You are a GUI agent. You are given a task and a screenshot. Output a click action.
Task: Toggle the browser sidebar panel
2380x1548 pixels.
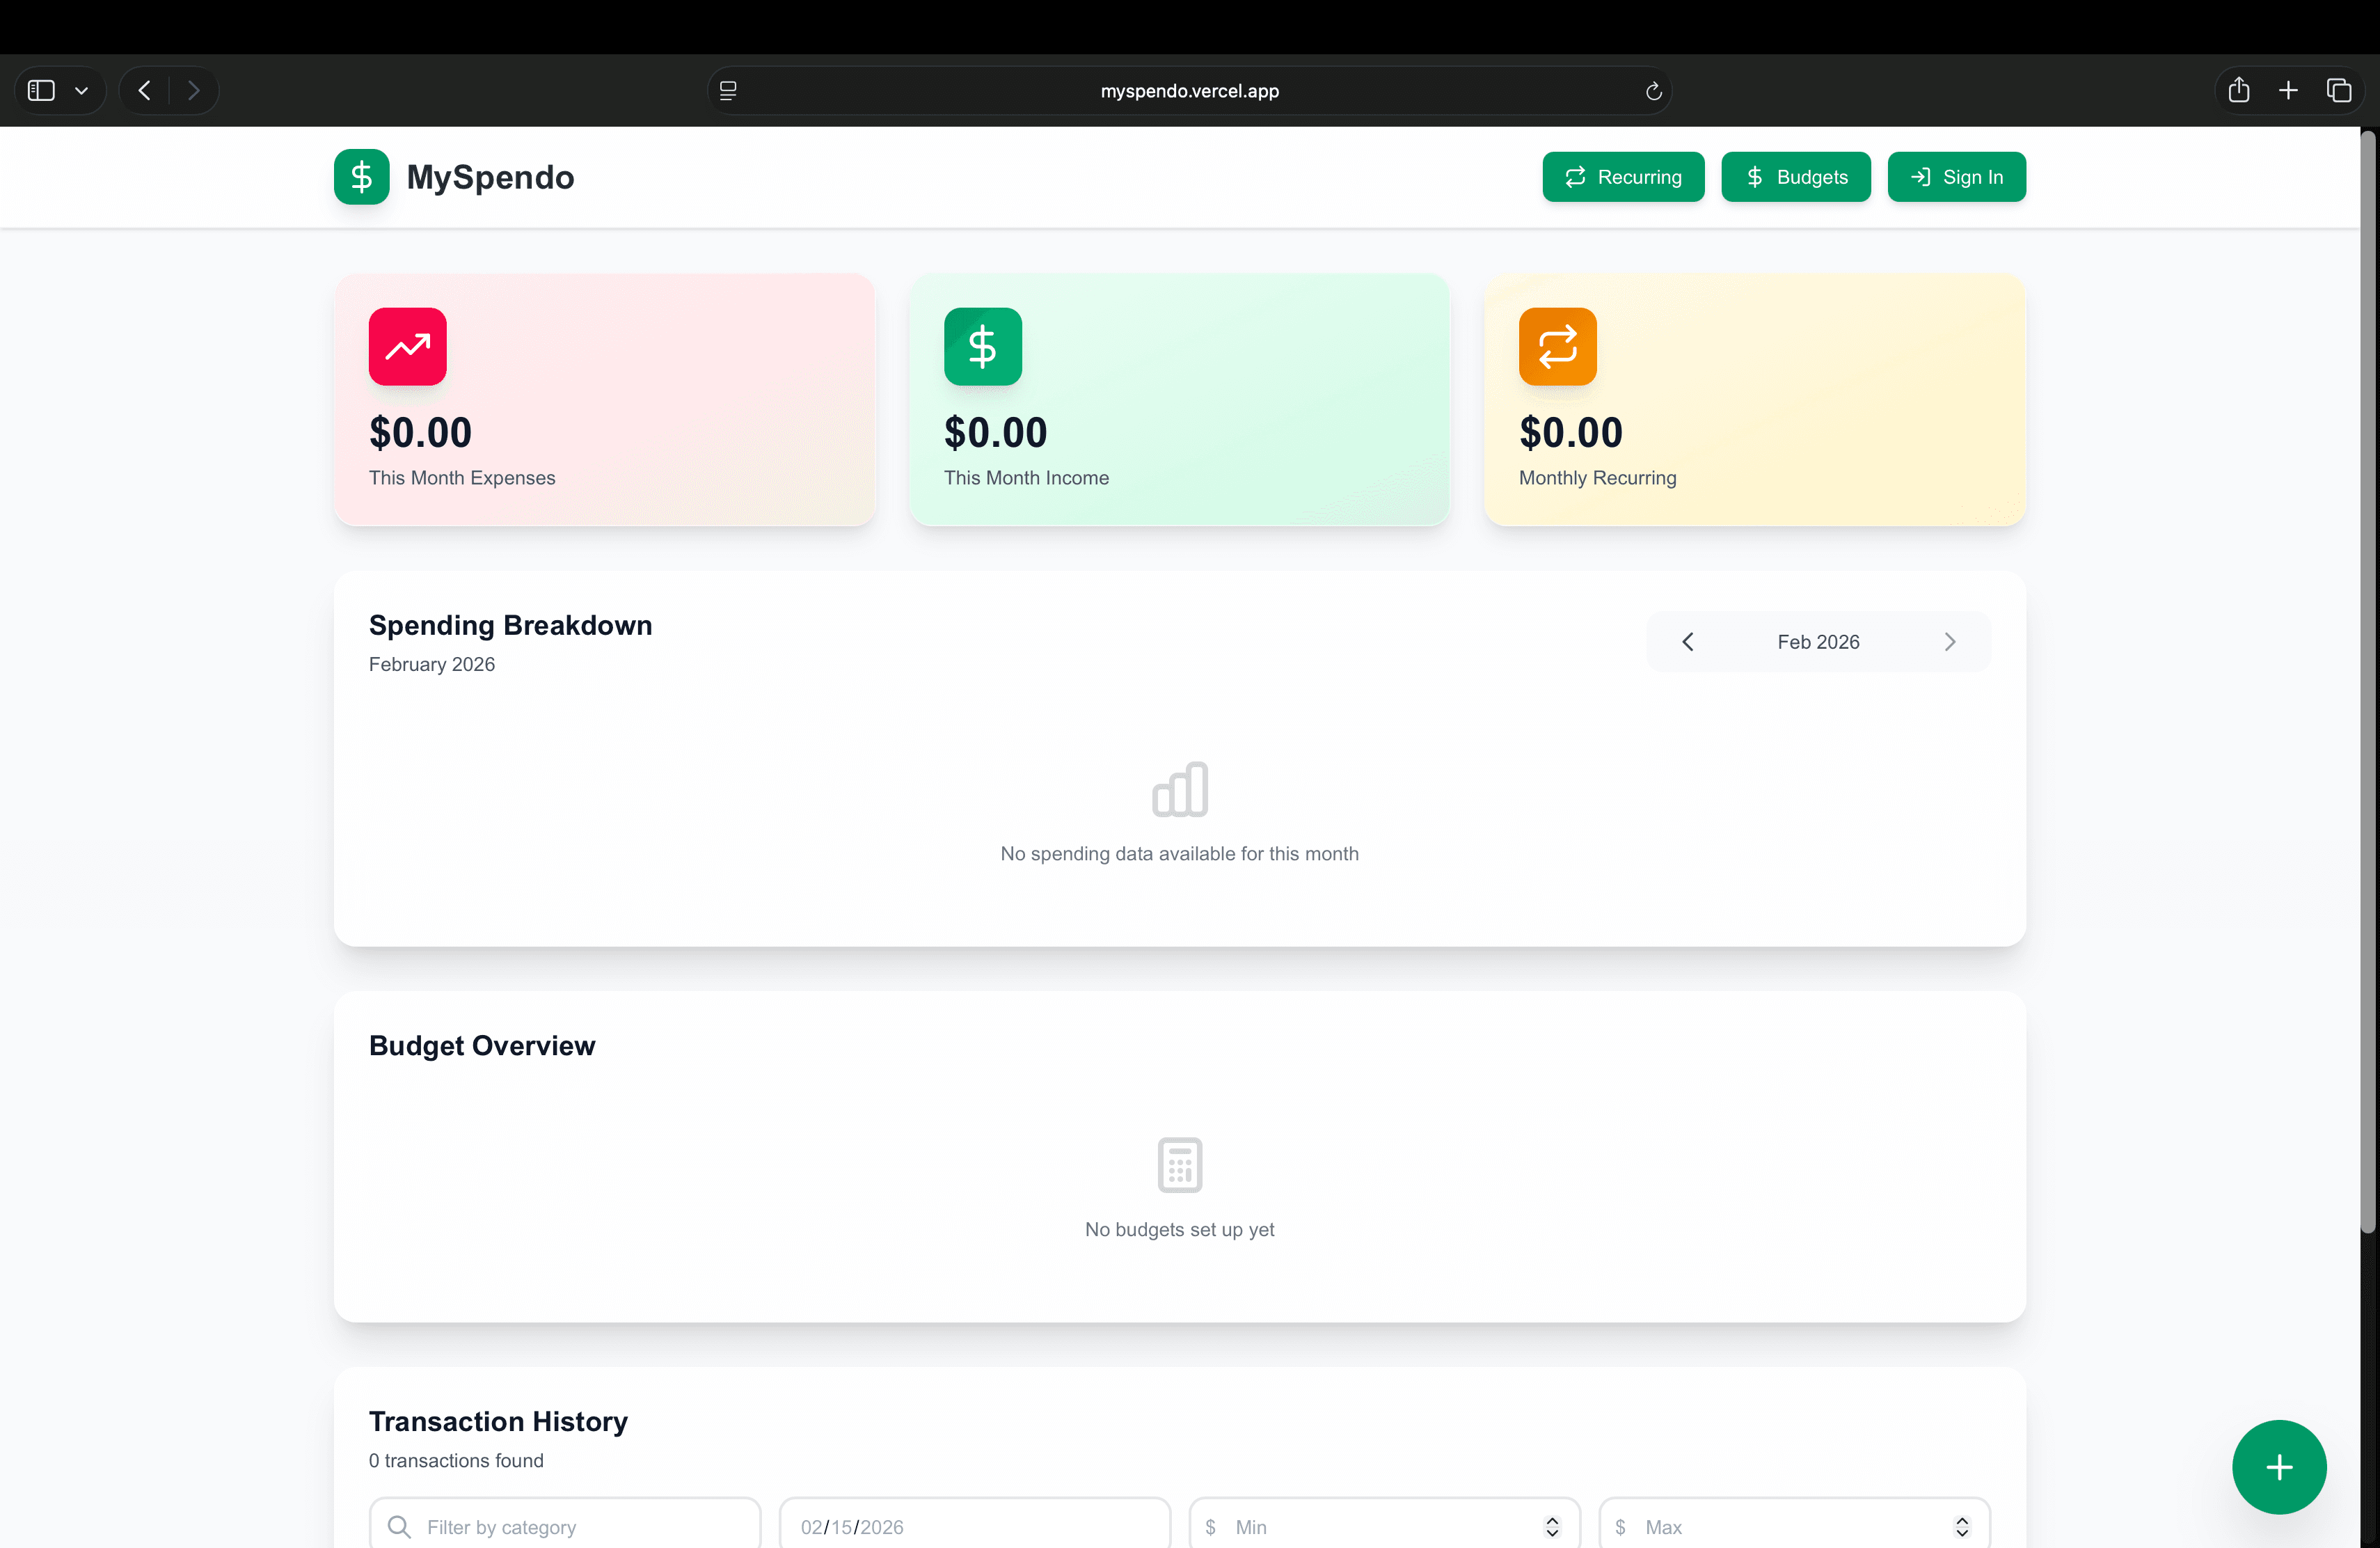(x=41, y=91)
